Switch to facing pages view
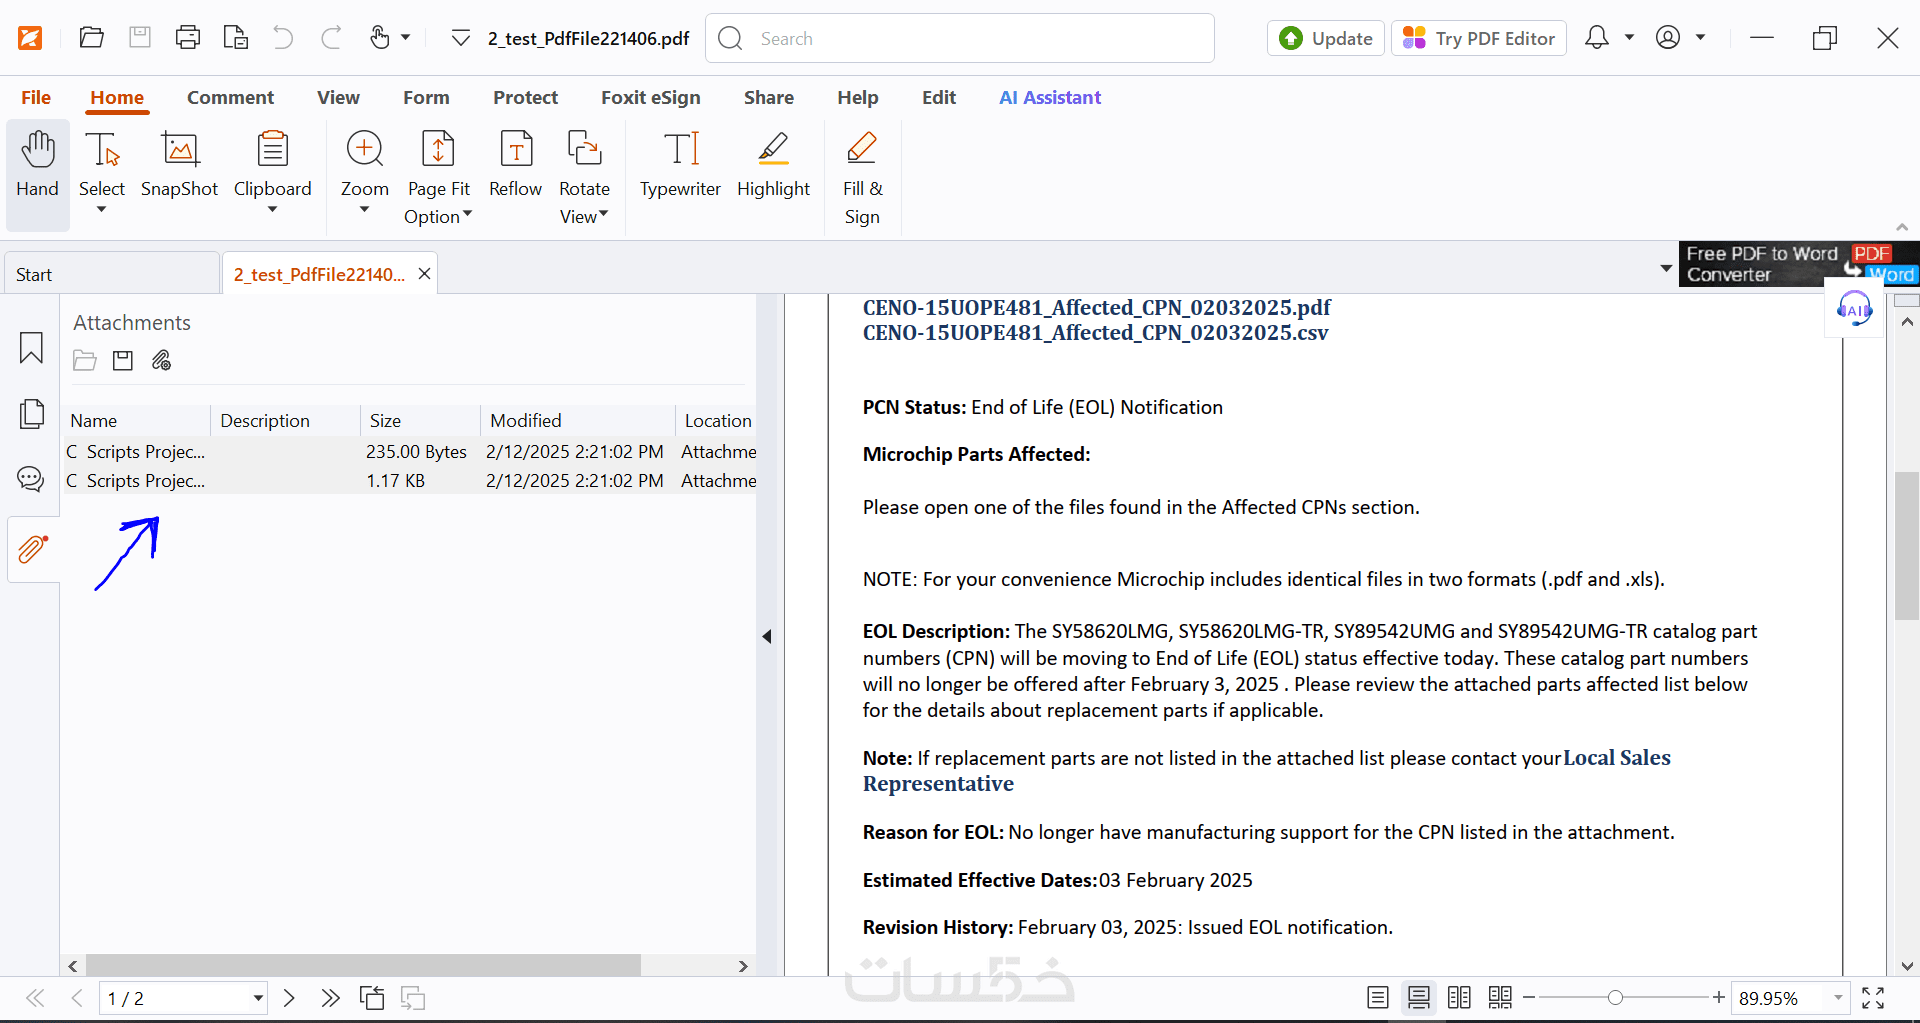The width and height of the screenshot is (1920, 1023). (x=1459, y=998)
